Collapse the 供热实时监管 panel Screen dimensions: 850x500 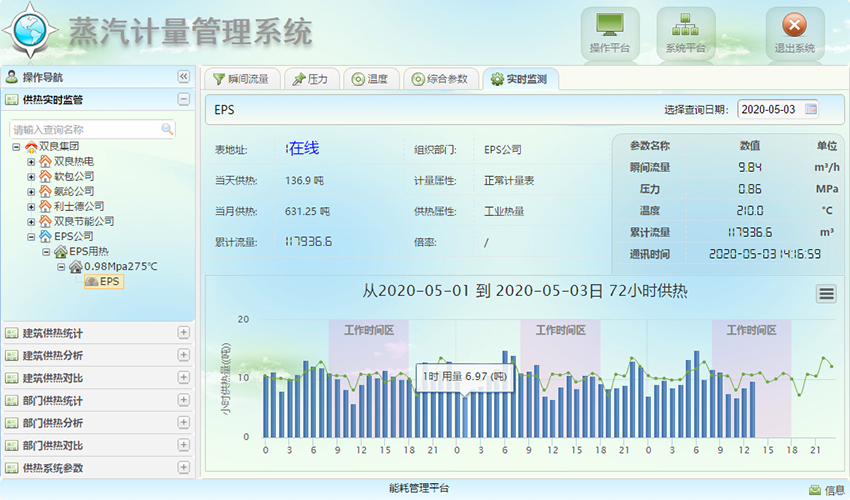(x=183, y=99)
